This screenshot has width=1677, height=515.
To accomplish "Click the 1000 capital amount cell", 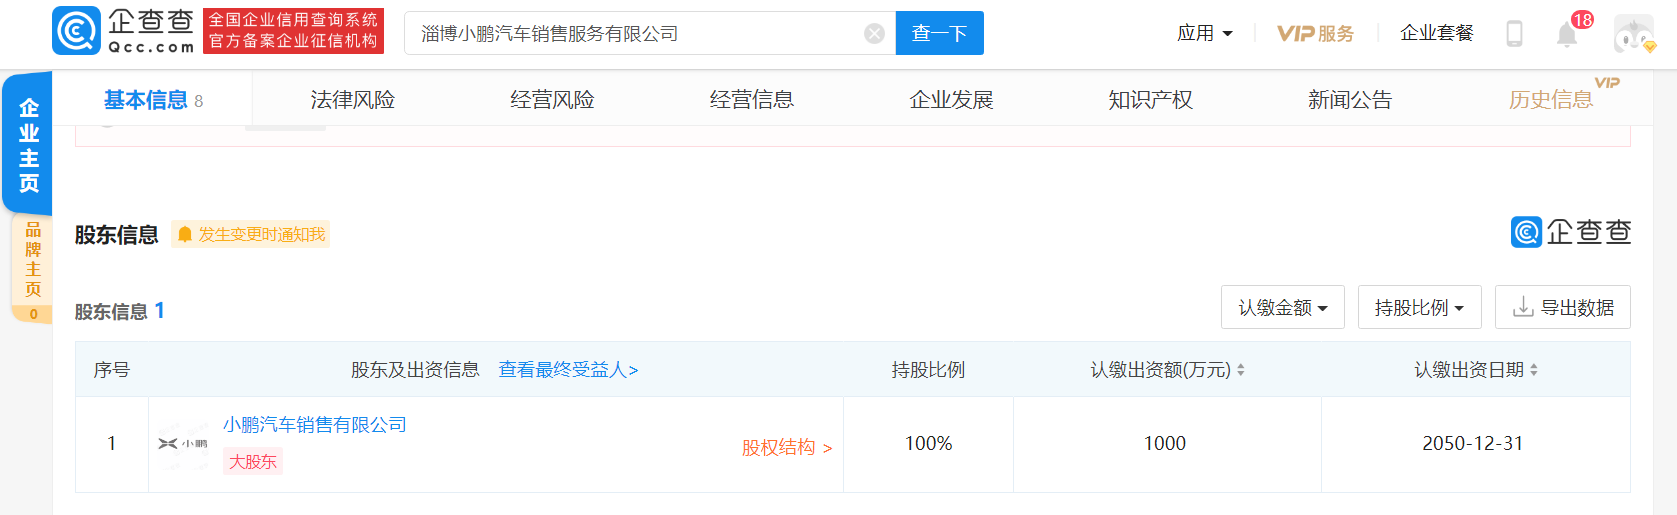I will tap(1166, 444).
